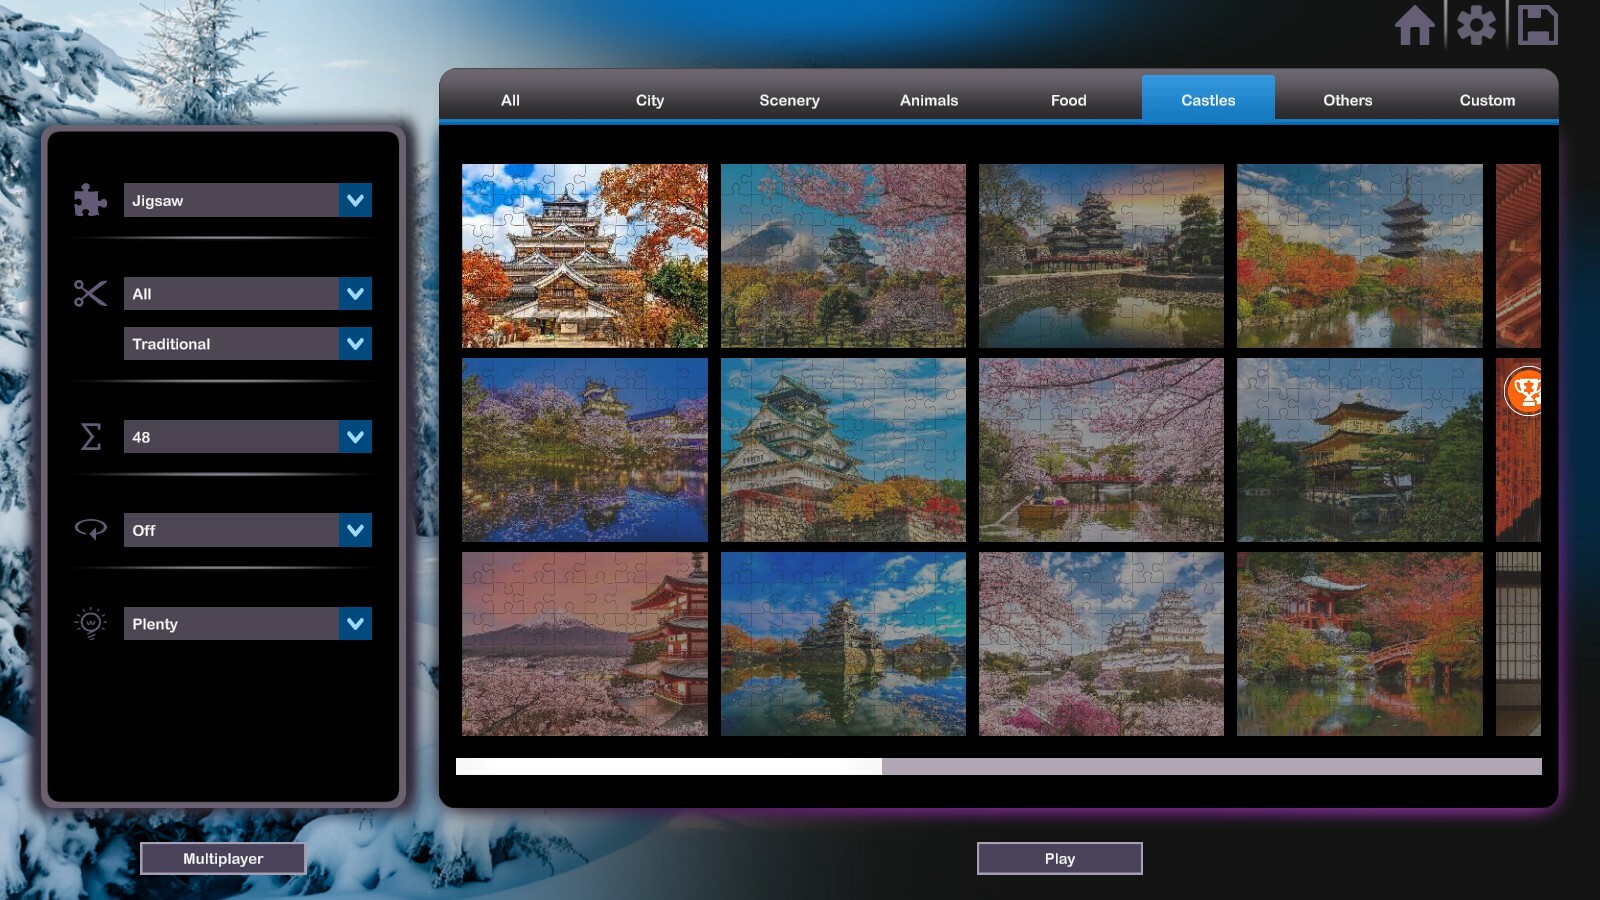Click the sigma piece-count icon
The width and height of the screenshot is (1600, 900).
click(x=89, y=437)
